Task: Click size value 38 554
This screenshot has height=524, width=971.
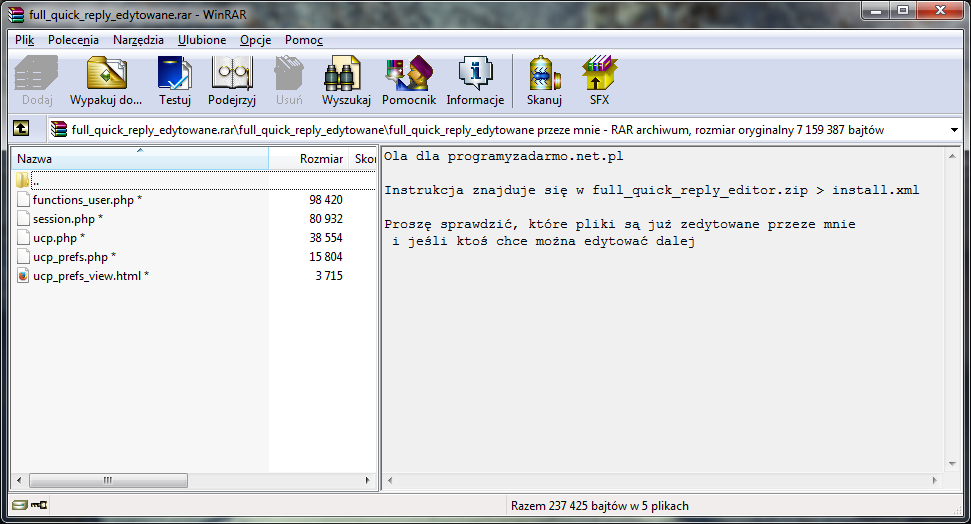Action: tap(326, 238)
